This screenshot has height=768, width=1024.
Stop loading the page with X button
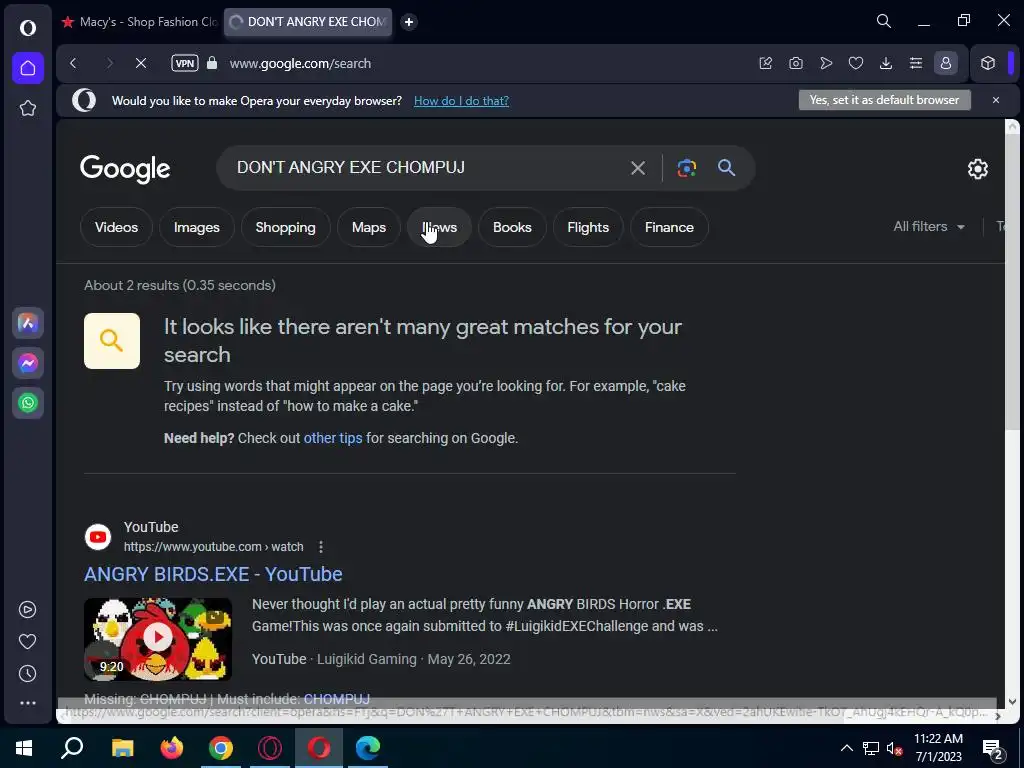[x=140, y=63]
